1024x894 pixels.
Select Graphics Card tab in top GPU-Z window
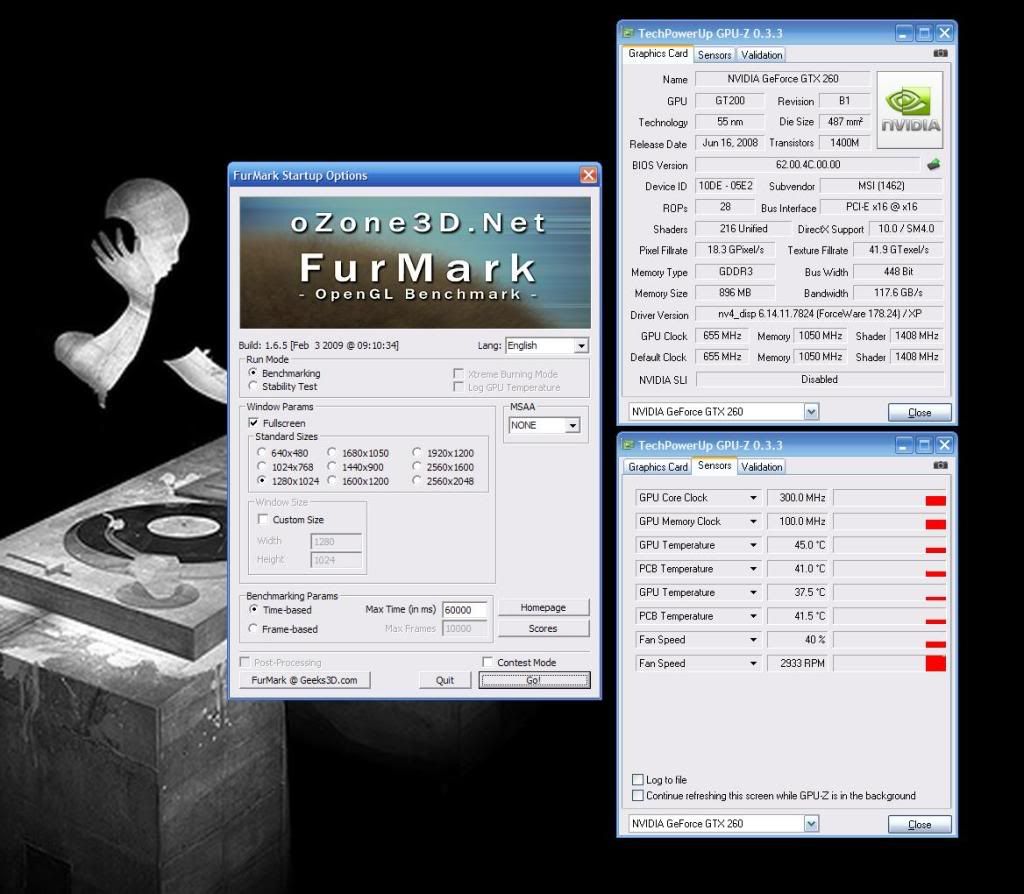658,54
